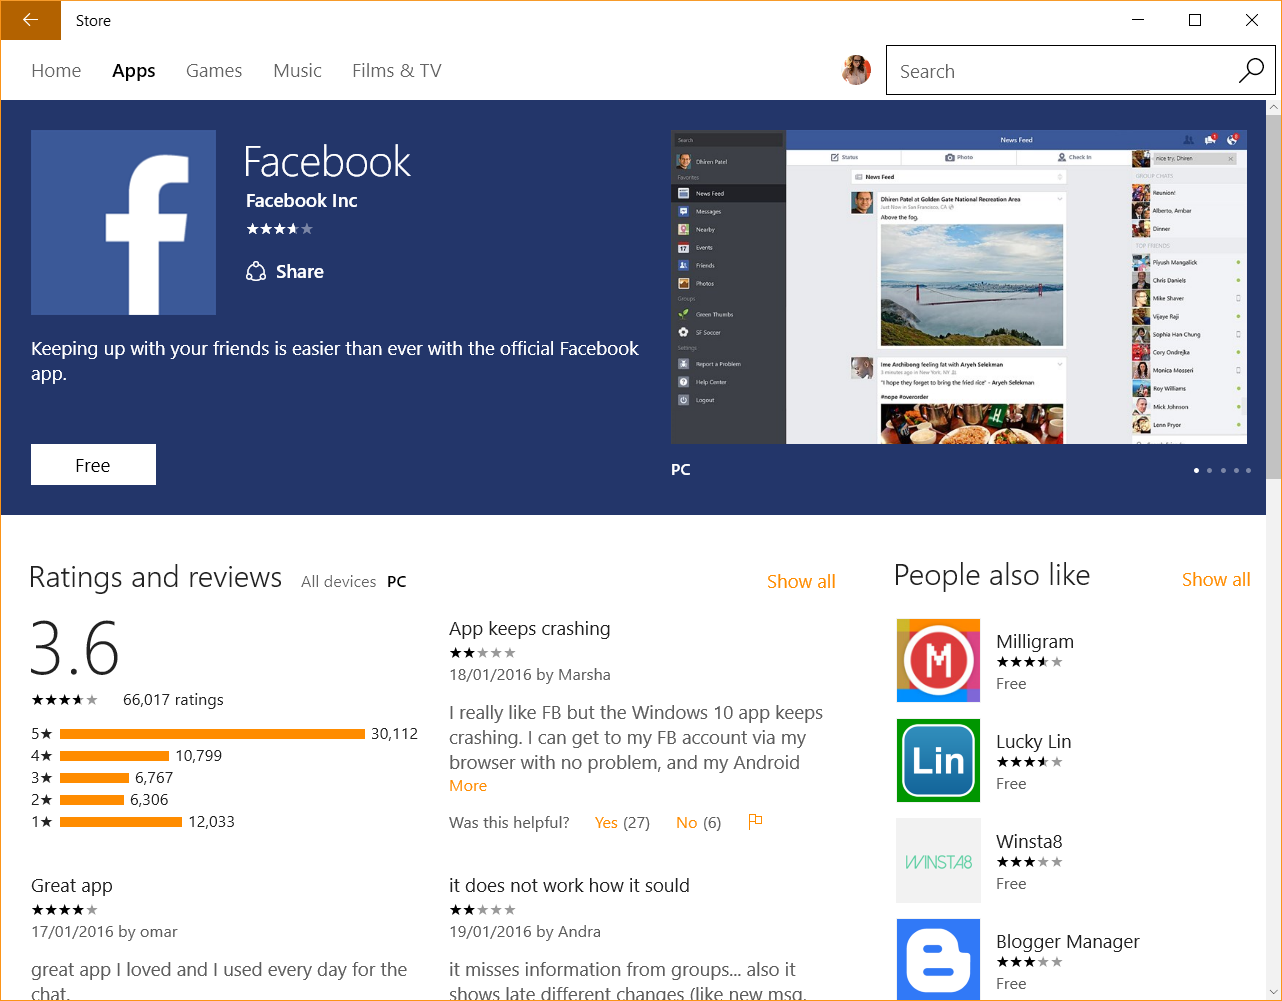Open the Blogger Manager app title
Image resolution: width=1282 pixels, height=1001 pixels.
pos(1067,941)
